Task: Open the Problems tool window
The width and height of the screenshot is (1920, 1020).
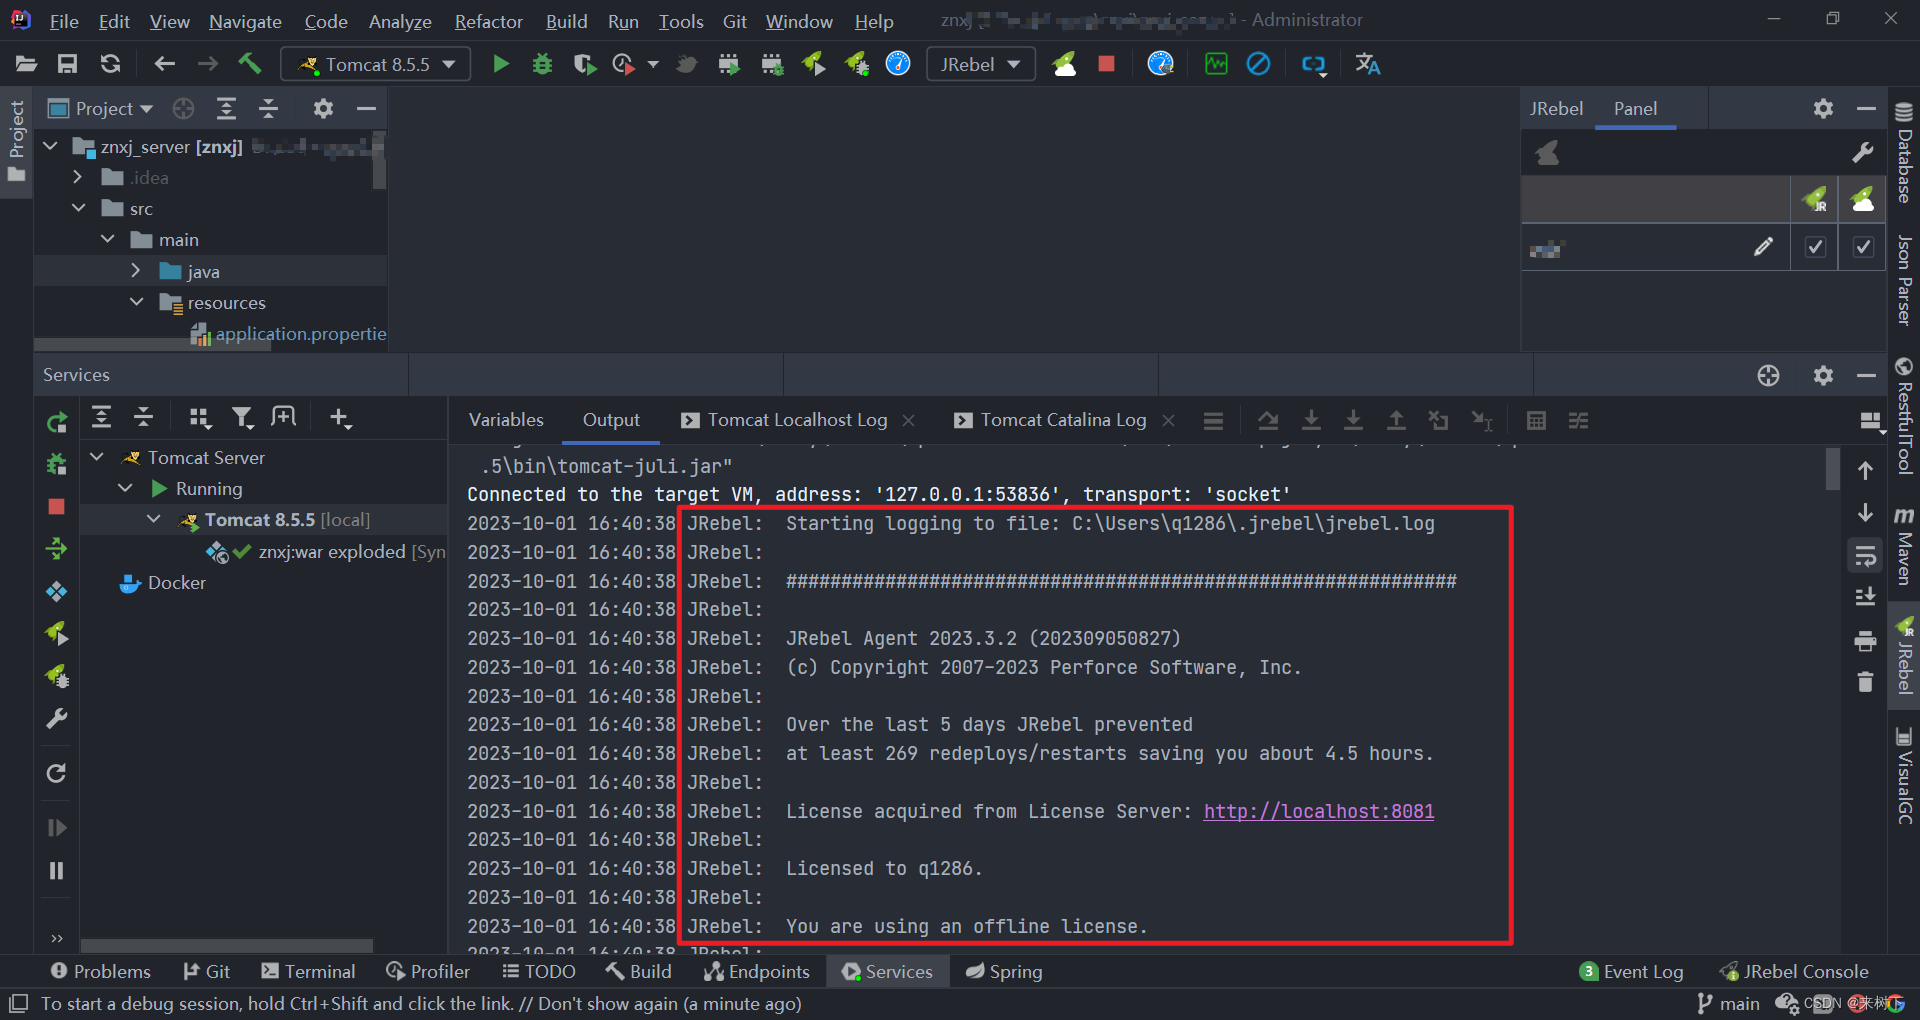Action: point(100,971)
